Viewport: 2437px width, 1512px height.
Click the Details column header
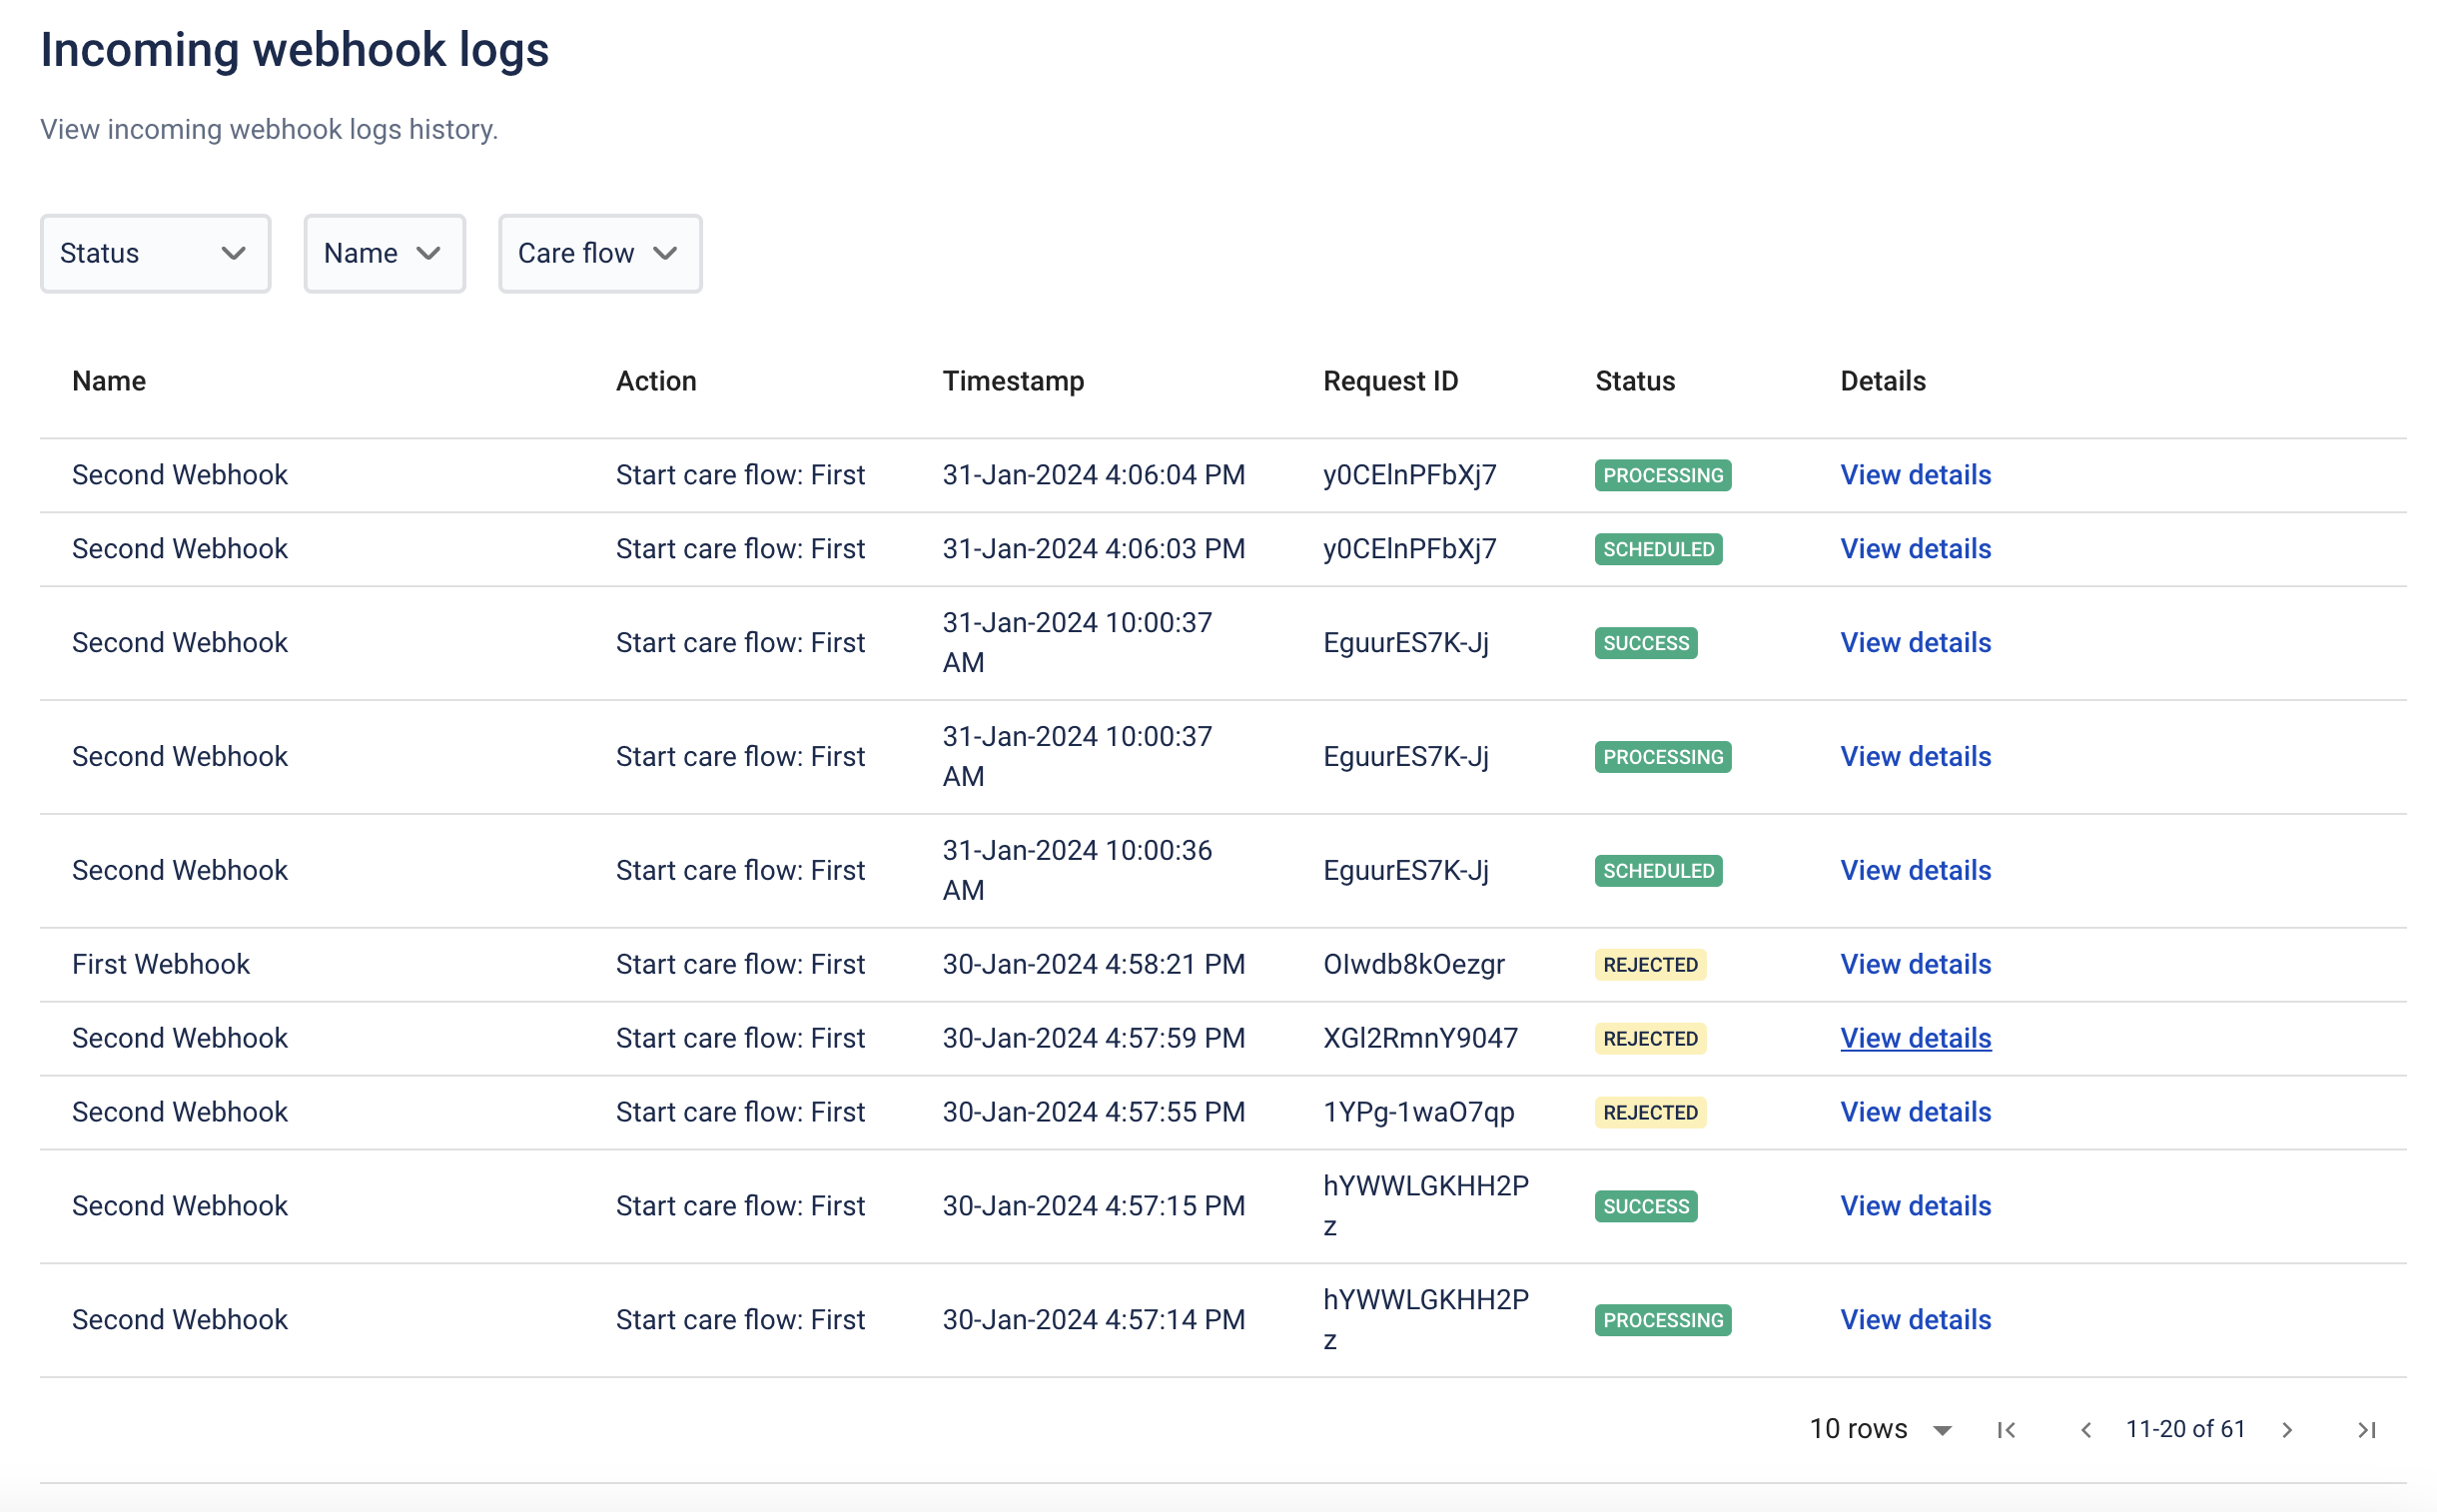click(1882, 381)
